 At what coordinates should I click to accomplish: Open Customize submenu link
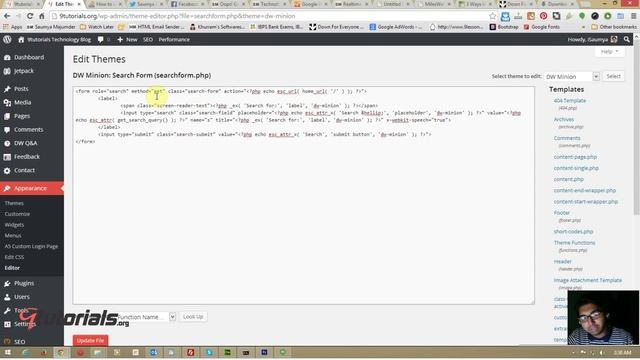[x=17, y=214]
